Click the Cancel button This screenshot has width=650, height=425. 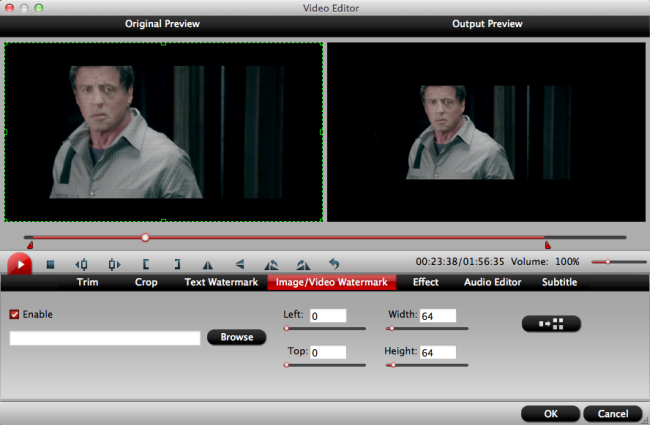pyautogui.click(x=613, y=414)
